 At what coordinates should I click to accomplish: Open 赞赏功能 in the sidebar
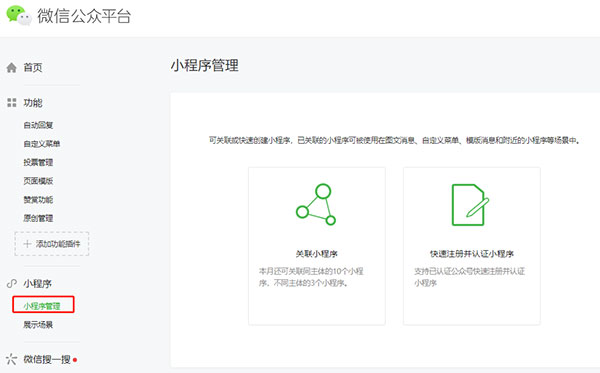tap(38, 200)
